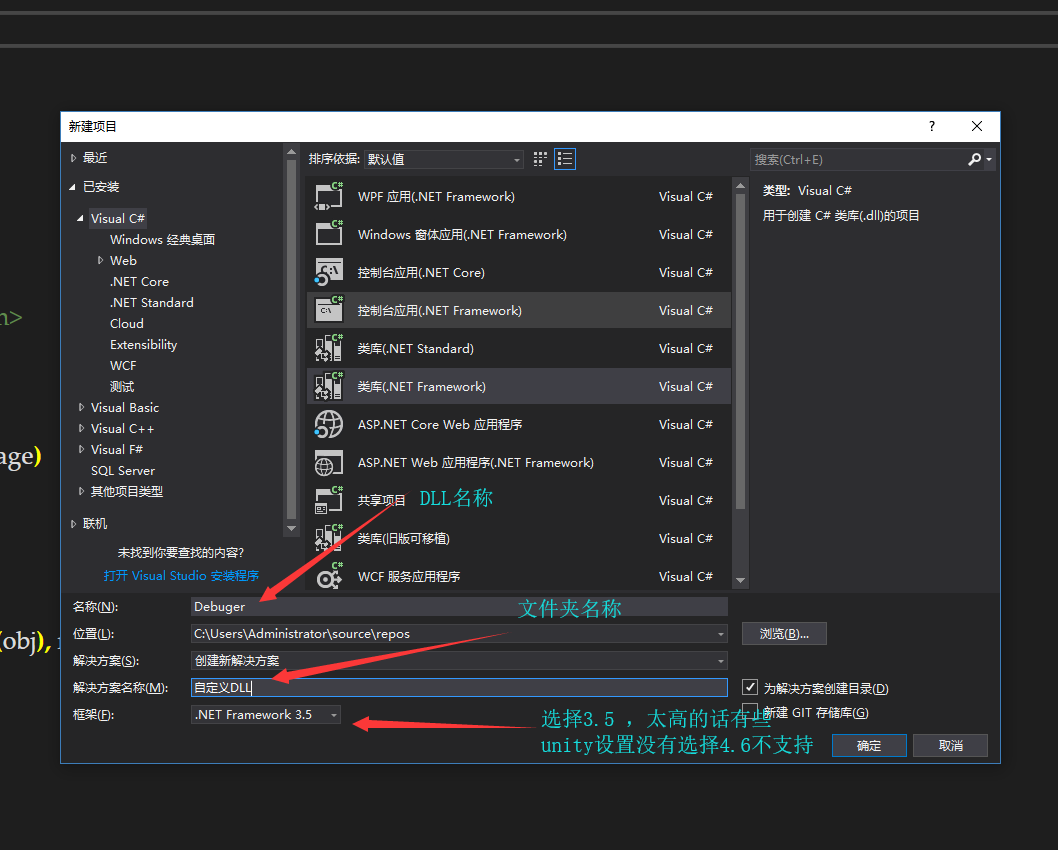Screen dimensions: 1058x850
Task: Expand the 其他项目类型 tree node
Action: [81, 491]
